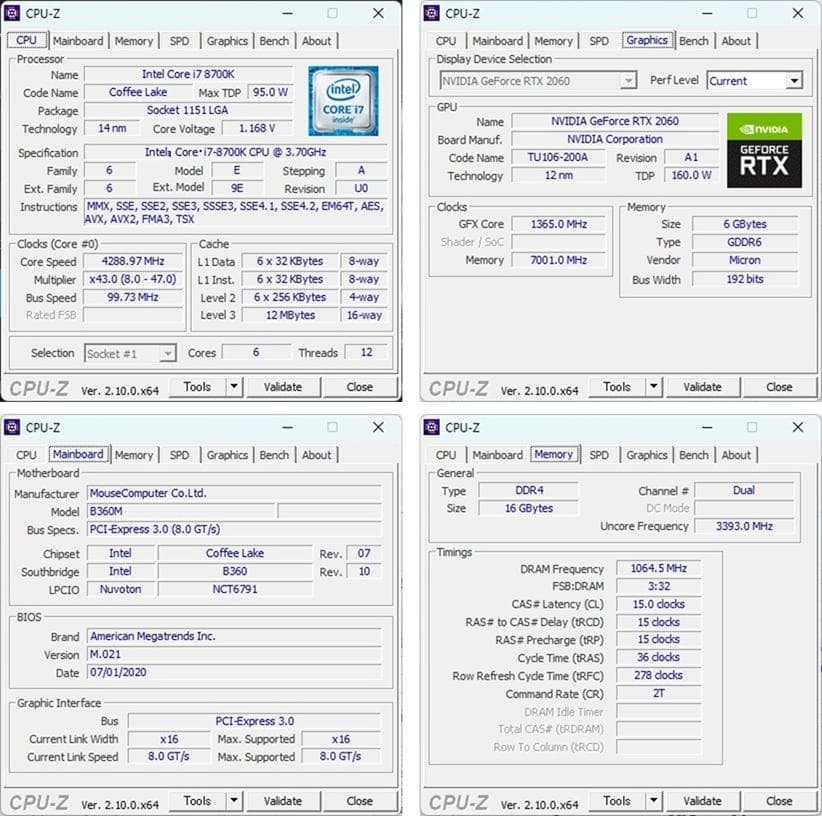Click the Validate button in CPU window
This screenshot has height=816, width=822.
coord(284,387)
